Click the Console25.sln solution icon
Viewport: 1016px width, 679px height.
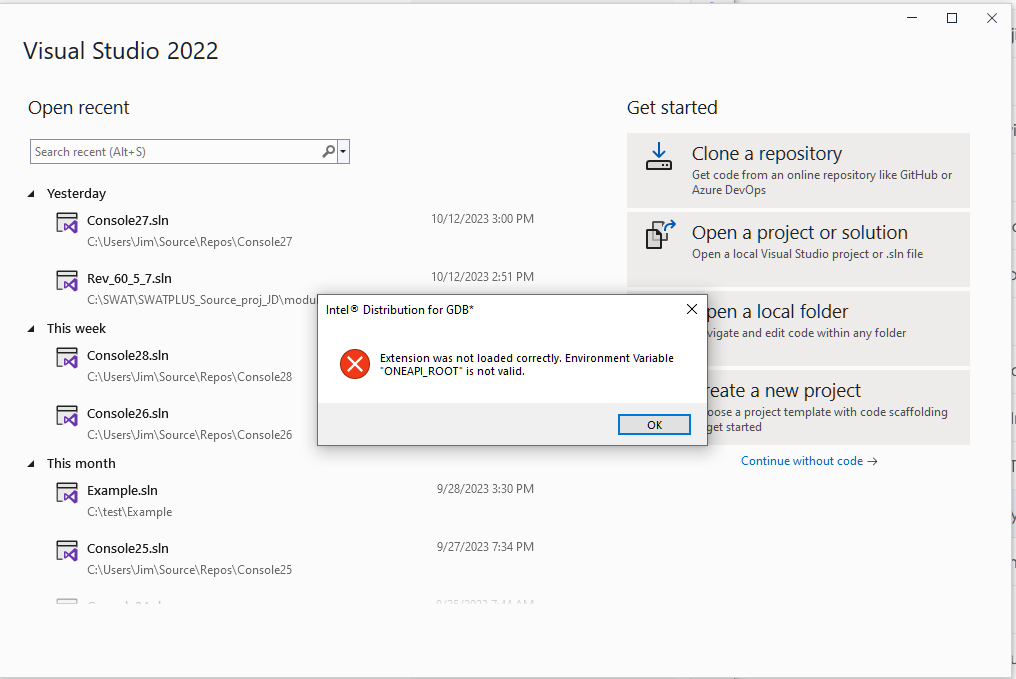66,550
